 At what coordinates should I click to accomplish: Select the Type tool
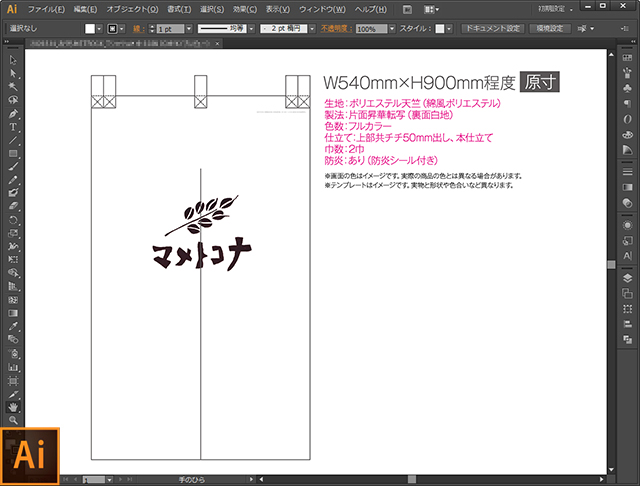[x=13, y=127]
